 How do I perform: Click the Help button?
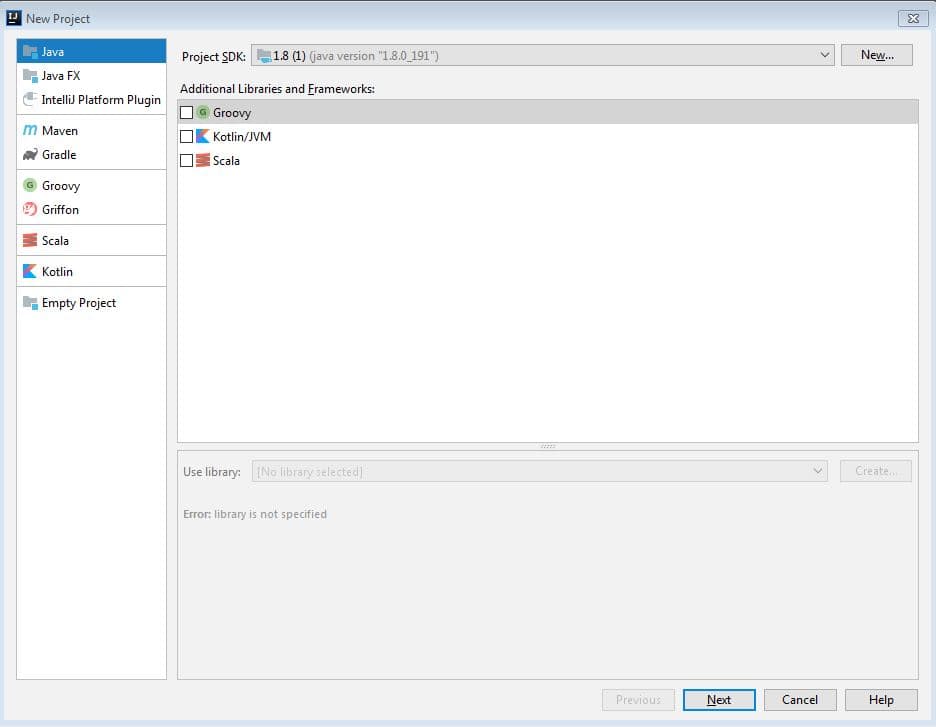(881, 700)
